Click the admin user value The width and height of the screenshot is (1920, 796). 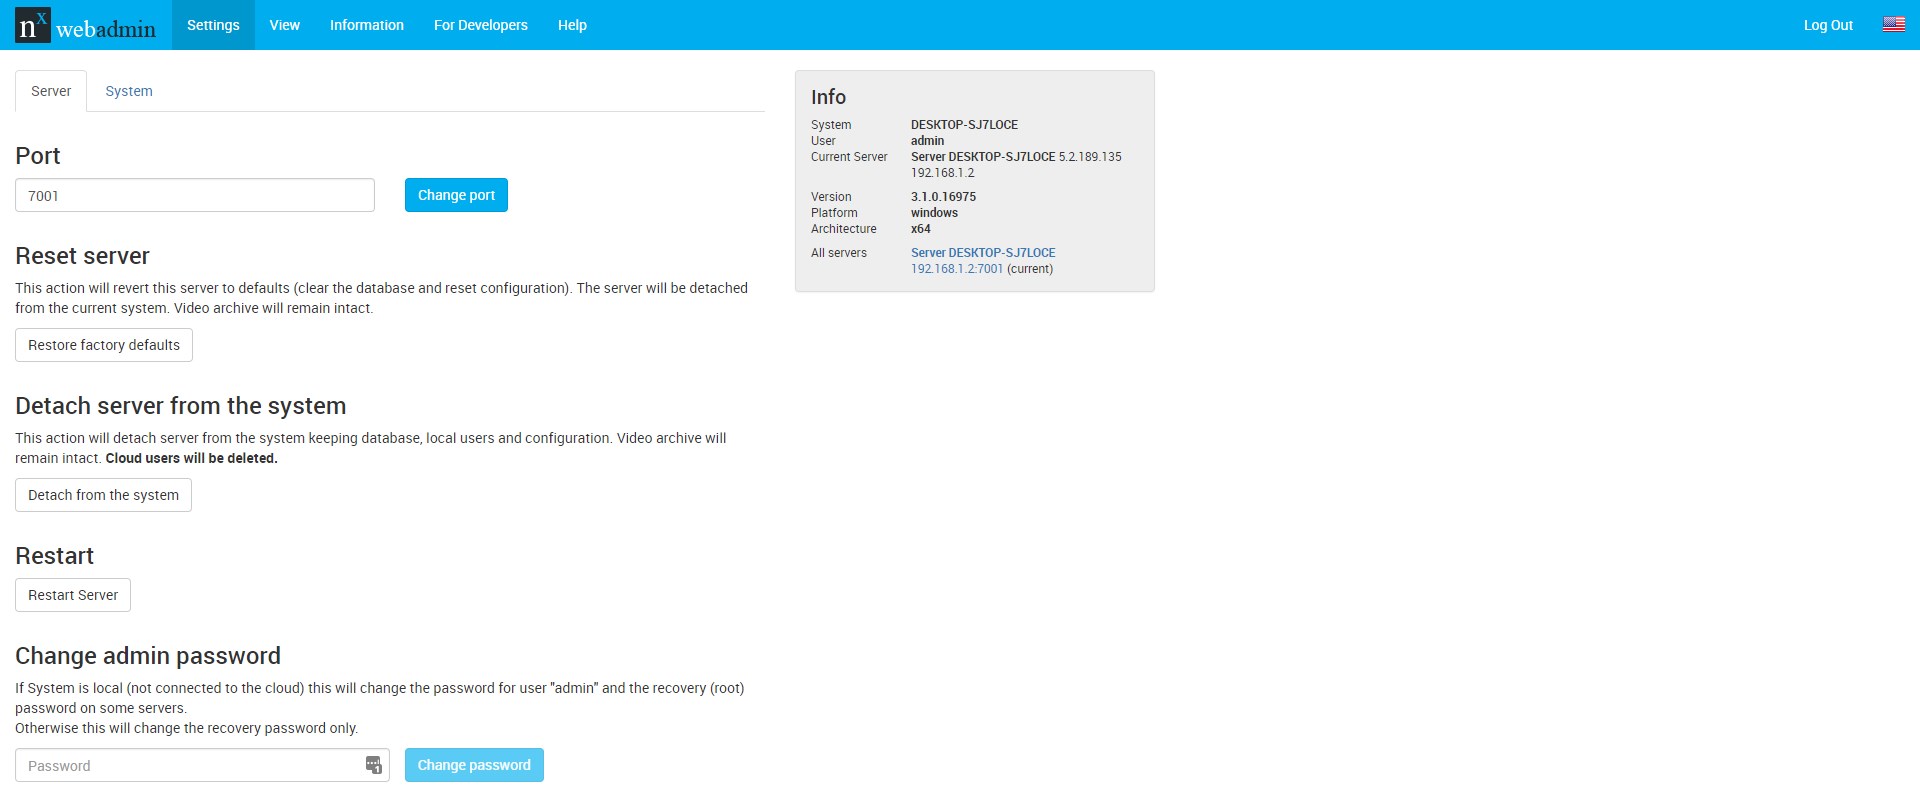(x=927, y=141)
